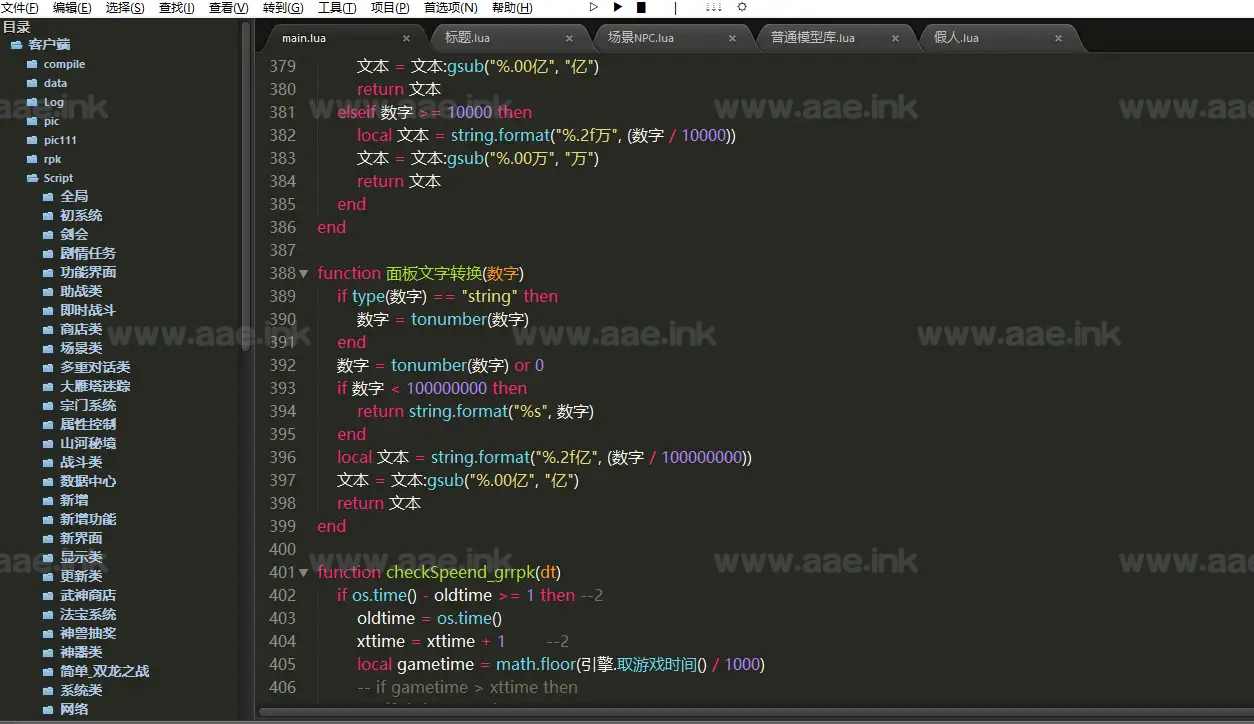Click the rpk folder icon
This screenshot has width=1254, height=724.
(32, 159)
